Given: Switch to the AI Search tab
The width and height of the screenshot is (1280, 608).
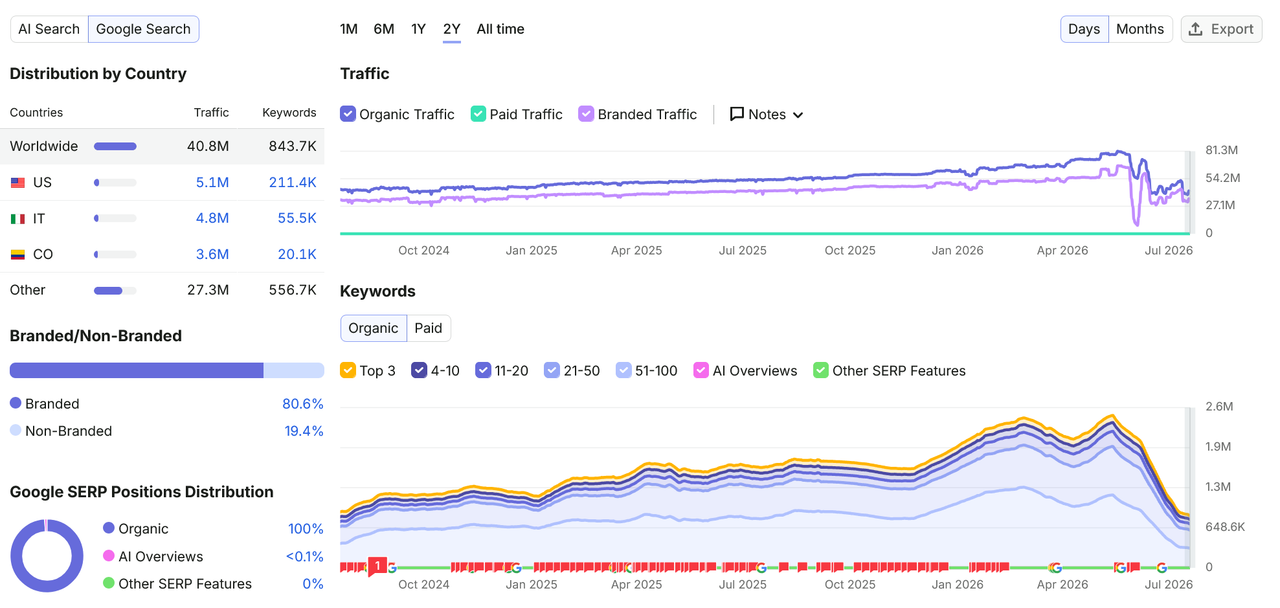Looking at the screenshot, I should pos(49,29).
